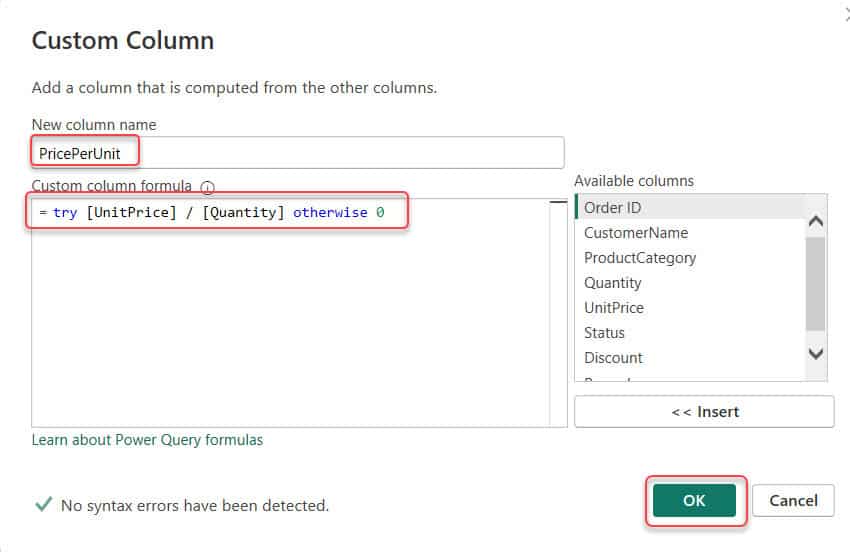Click the 'otherwise' keyword in the formula

coord(330,213)
